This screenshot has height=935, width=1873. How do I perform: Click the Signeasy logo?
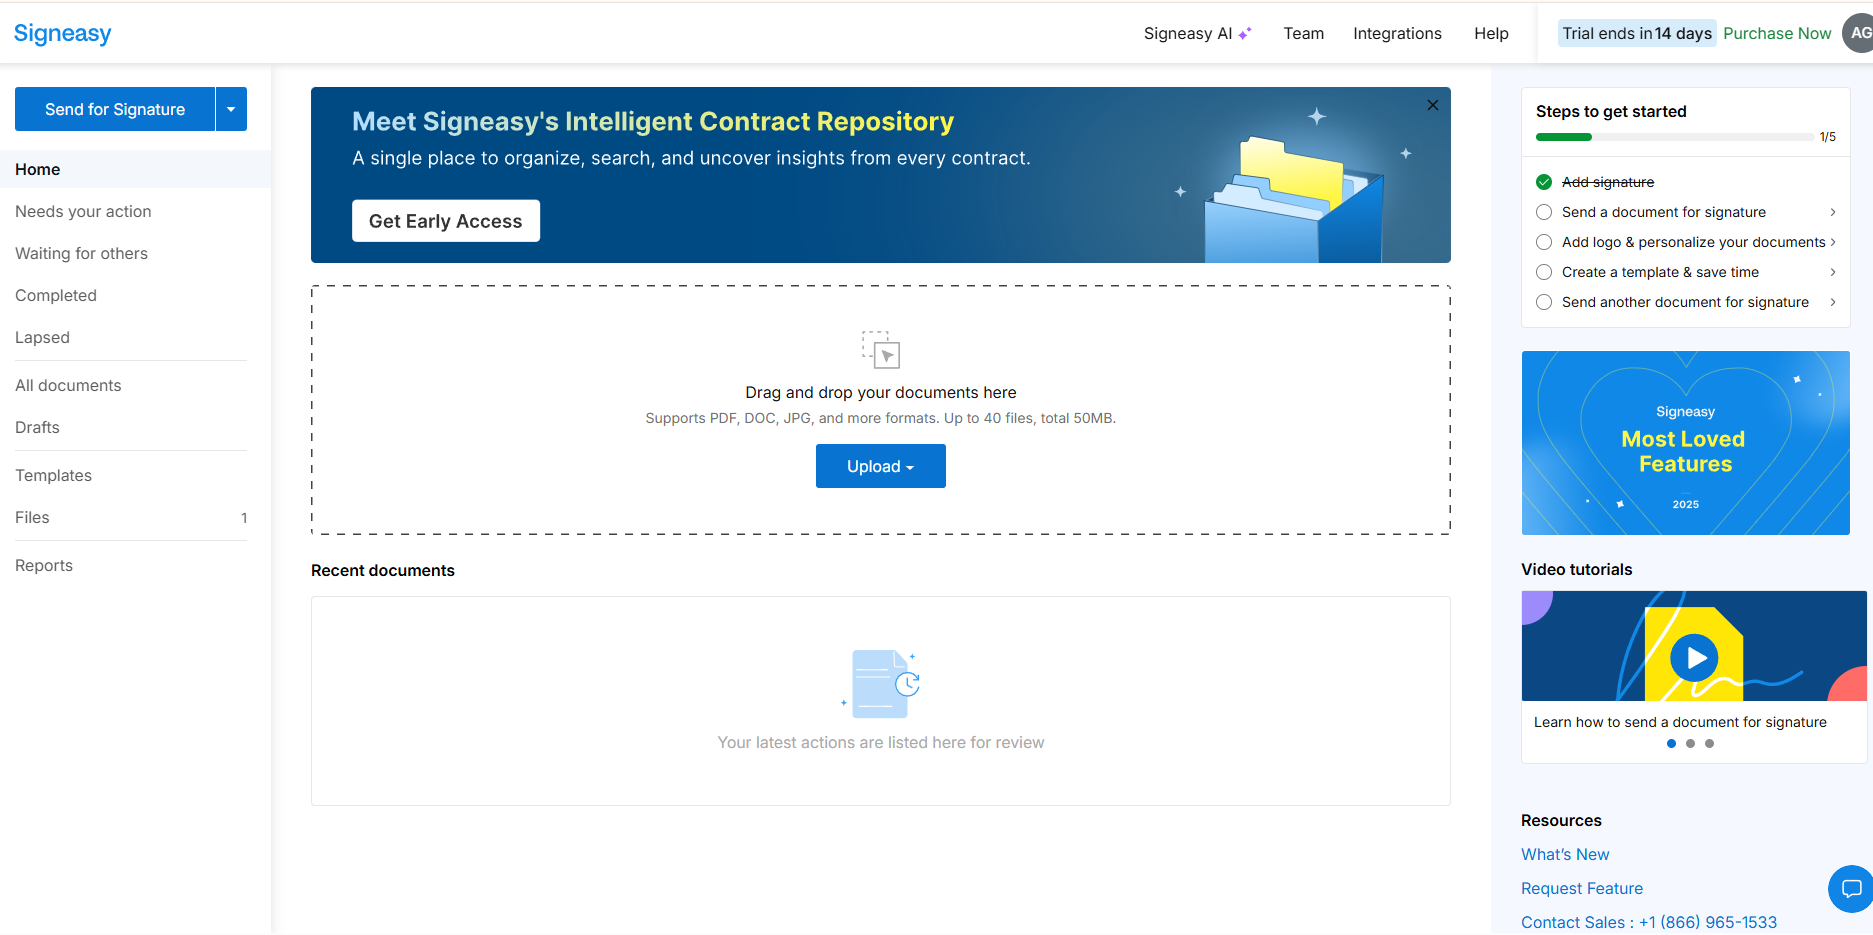tap(62, 33)
